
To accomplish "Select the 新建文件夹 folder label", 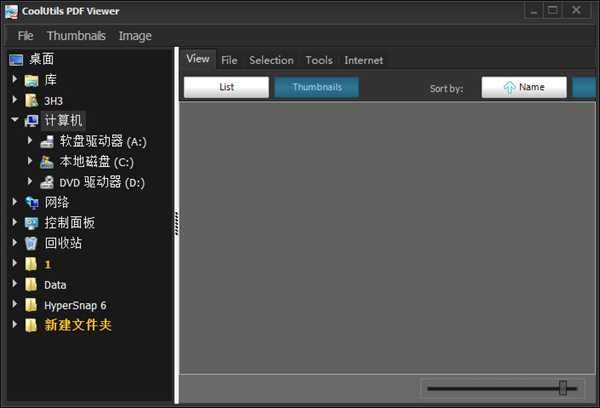I will (78, 325).
